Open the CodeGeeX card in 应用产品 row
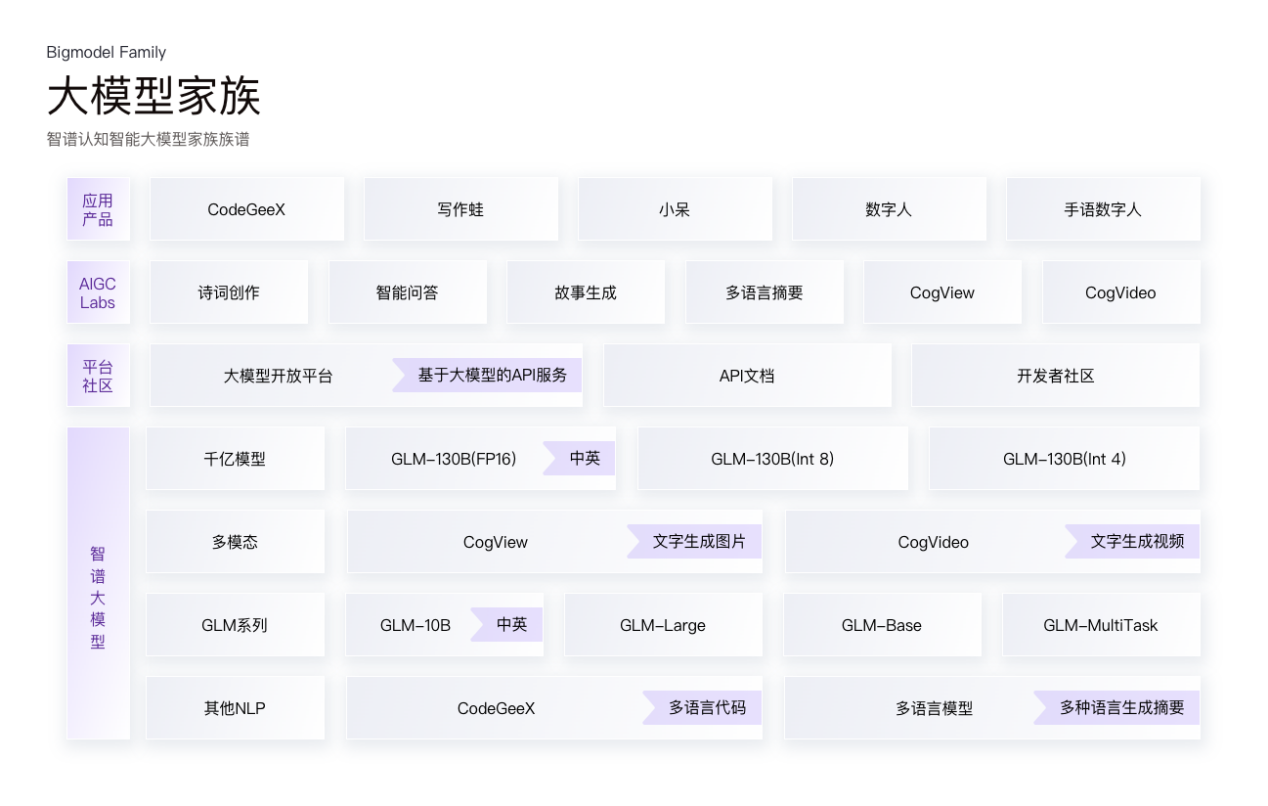Image resolution: width=1268 pixels, height=806 pixels. [x=247, y=209]
